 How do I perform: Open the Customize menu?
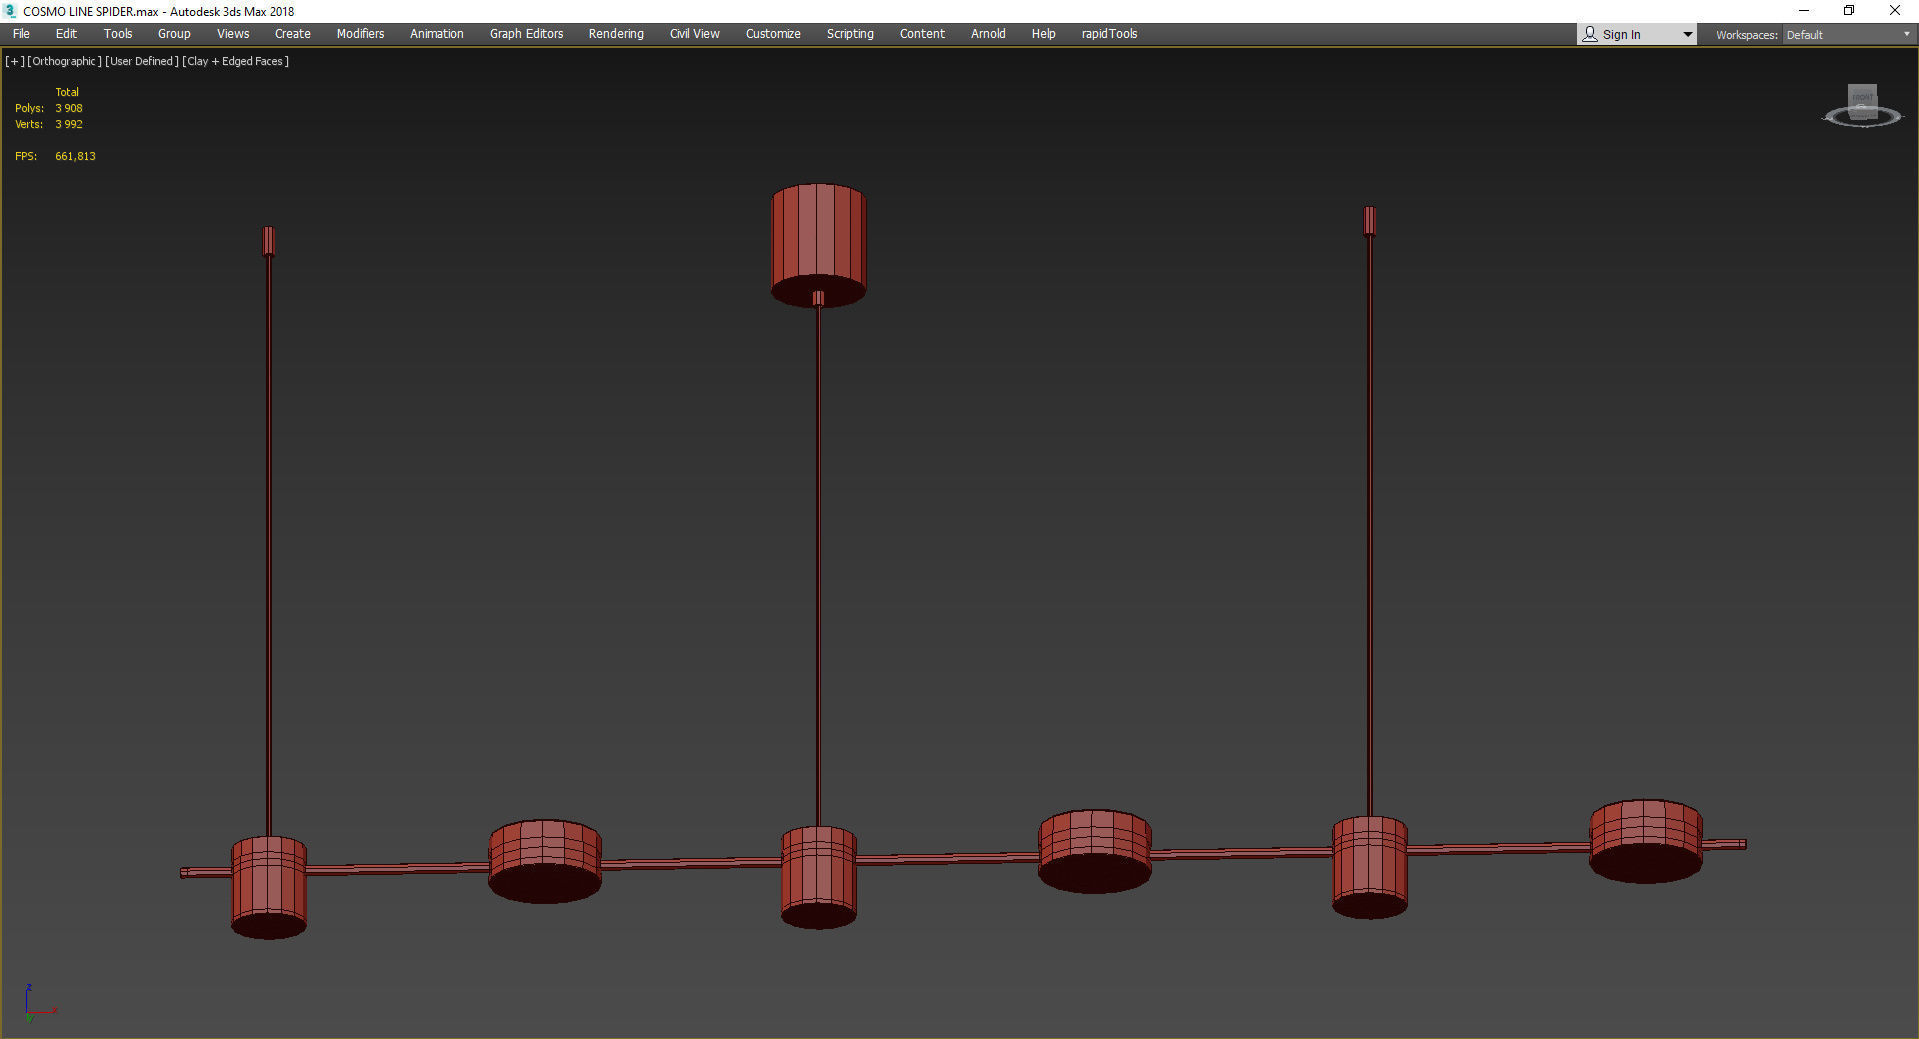coord(773,34)
